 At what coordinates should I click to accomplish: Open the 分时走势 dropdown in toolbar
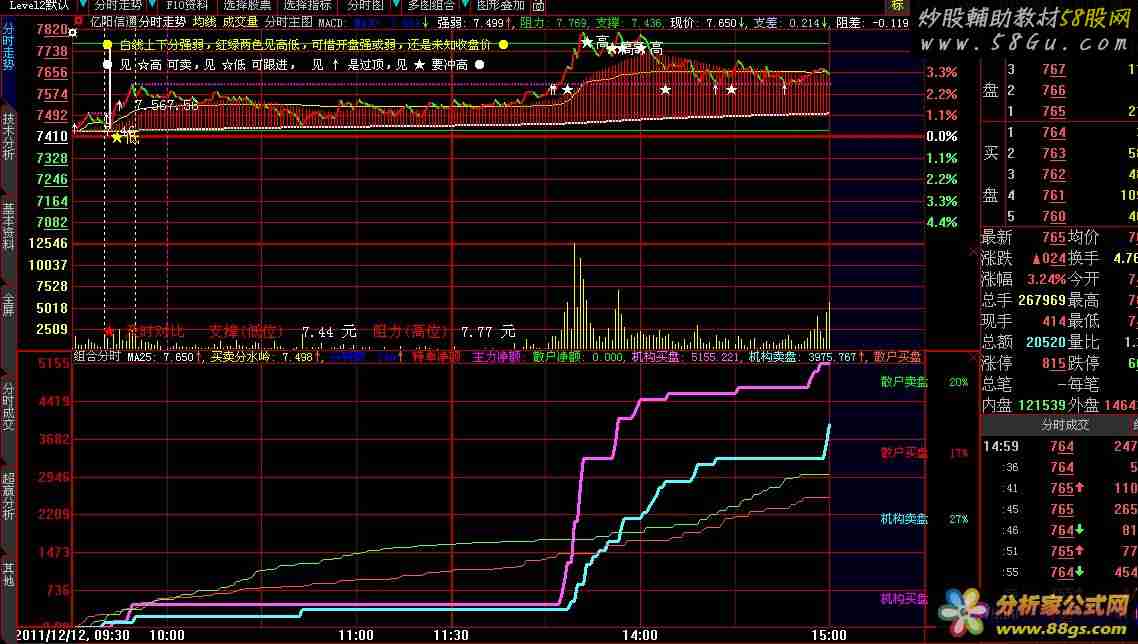click(x=119, y=5)
